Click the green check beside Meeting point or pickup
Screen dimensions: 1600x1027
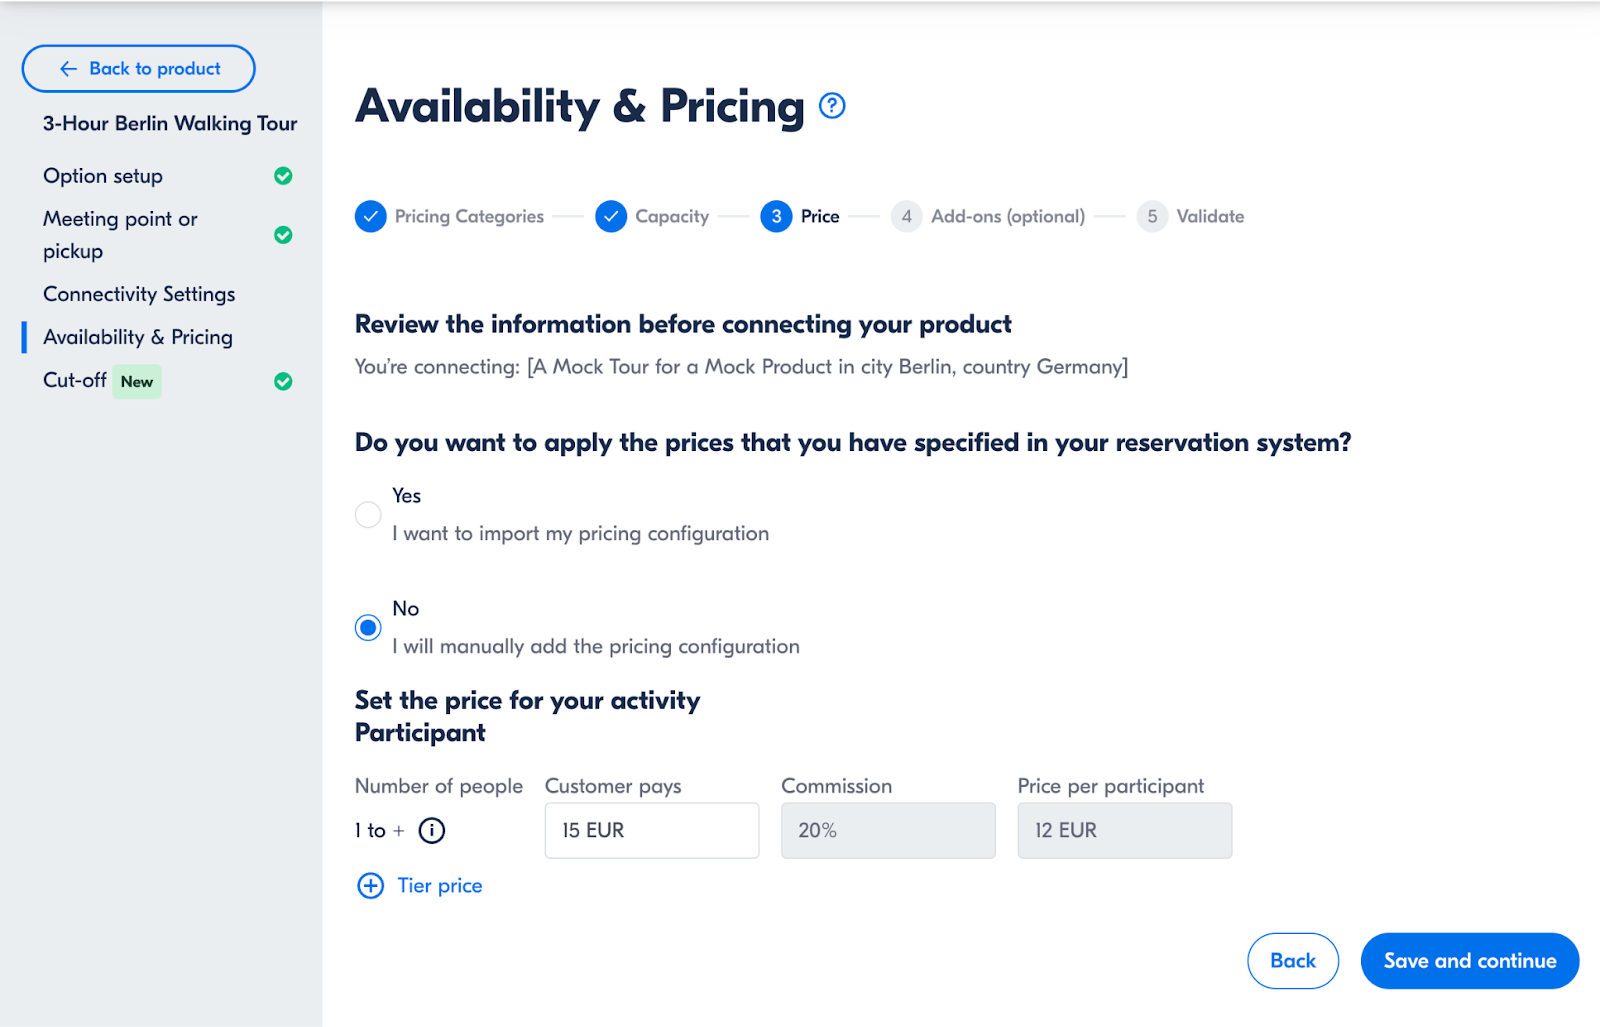283,235
